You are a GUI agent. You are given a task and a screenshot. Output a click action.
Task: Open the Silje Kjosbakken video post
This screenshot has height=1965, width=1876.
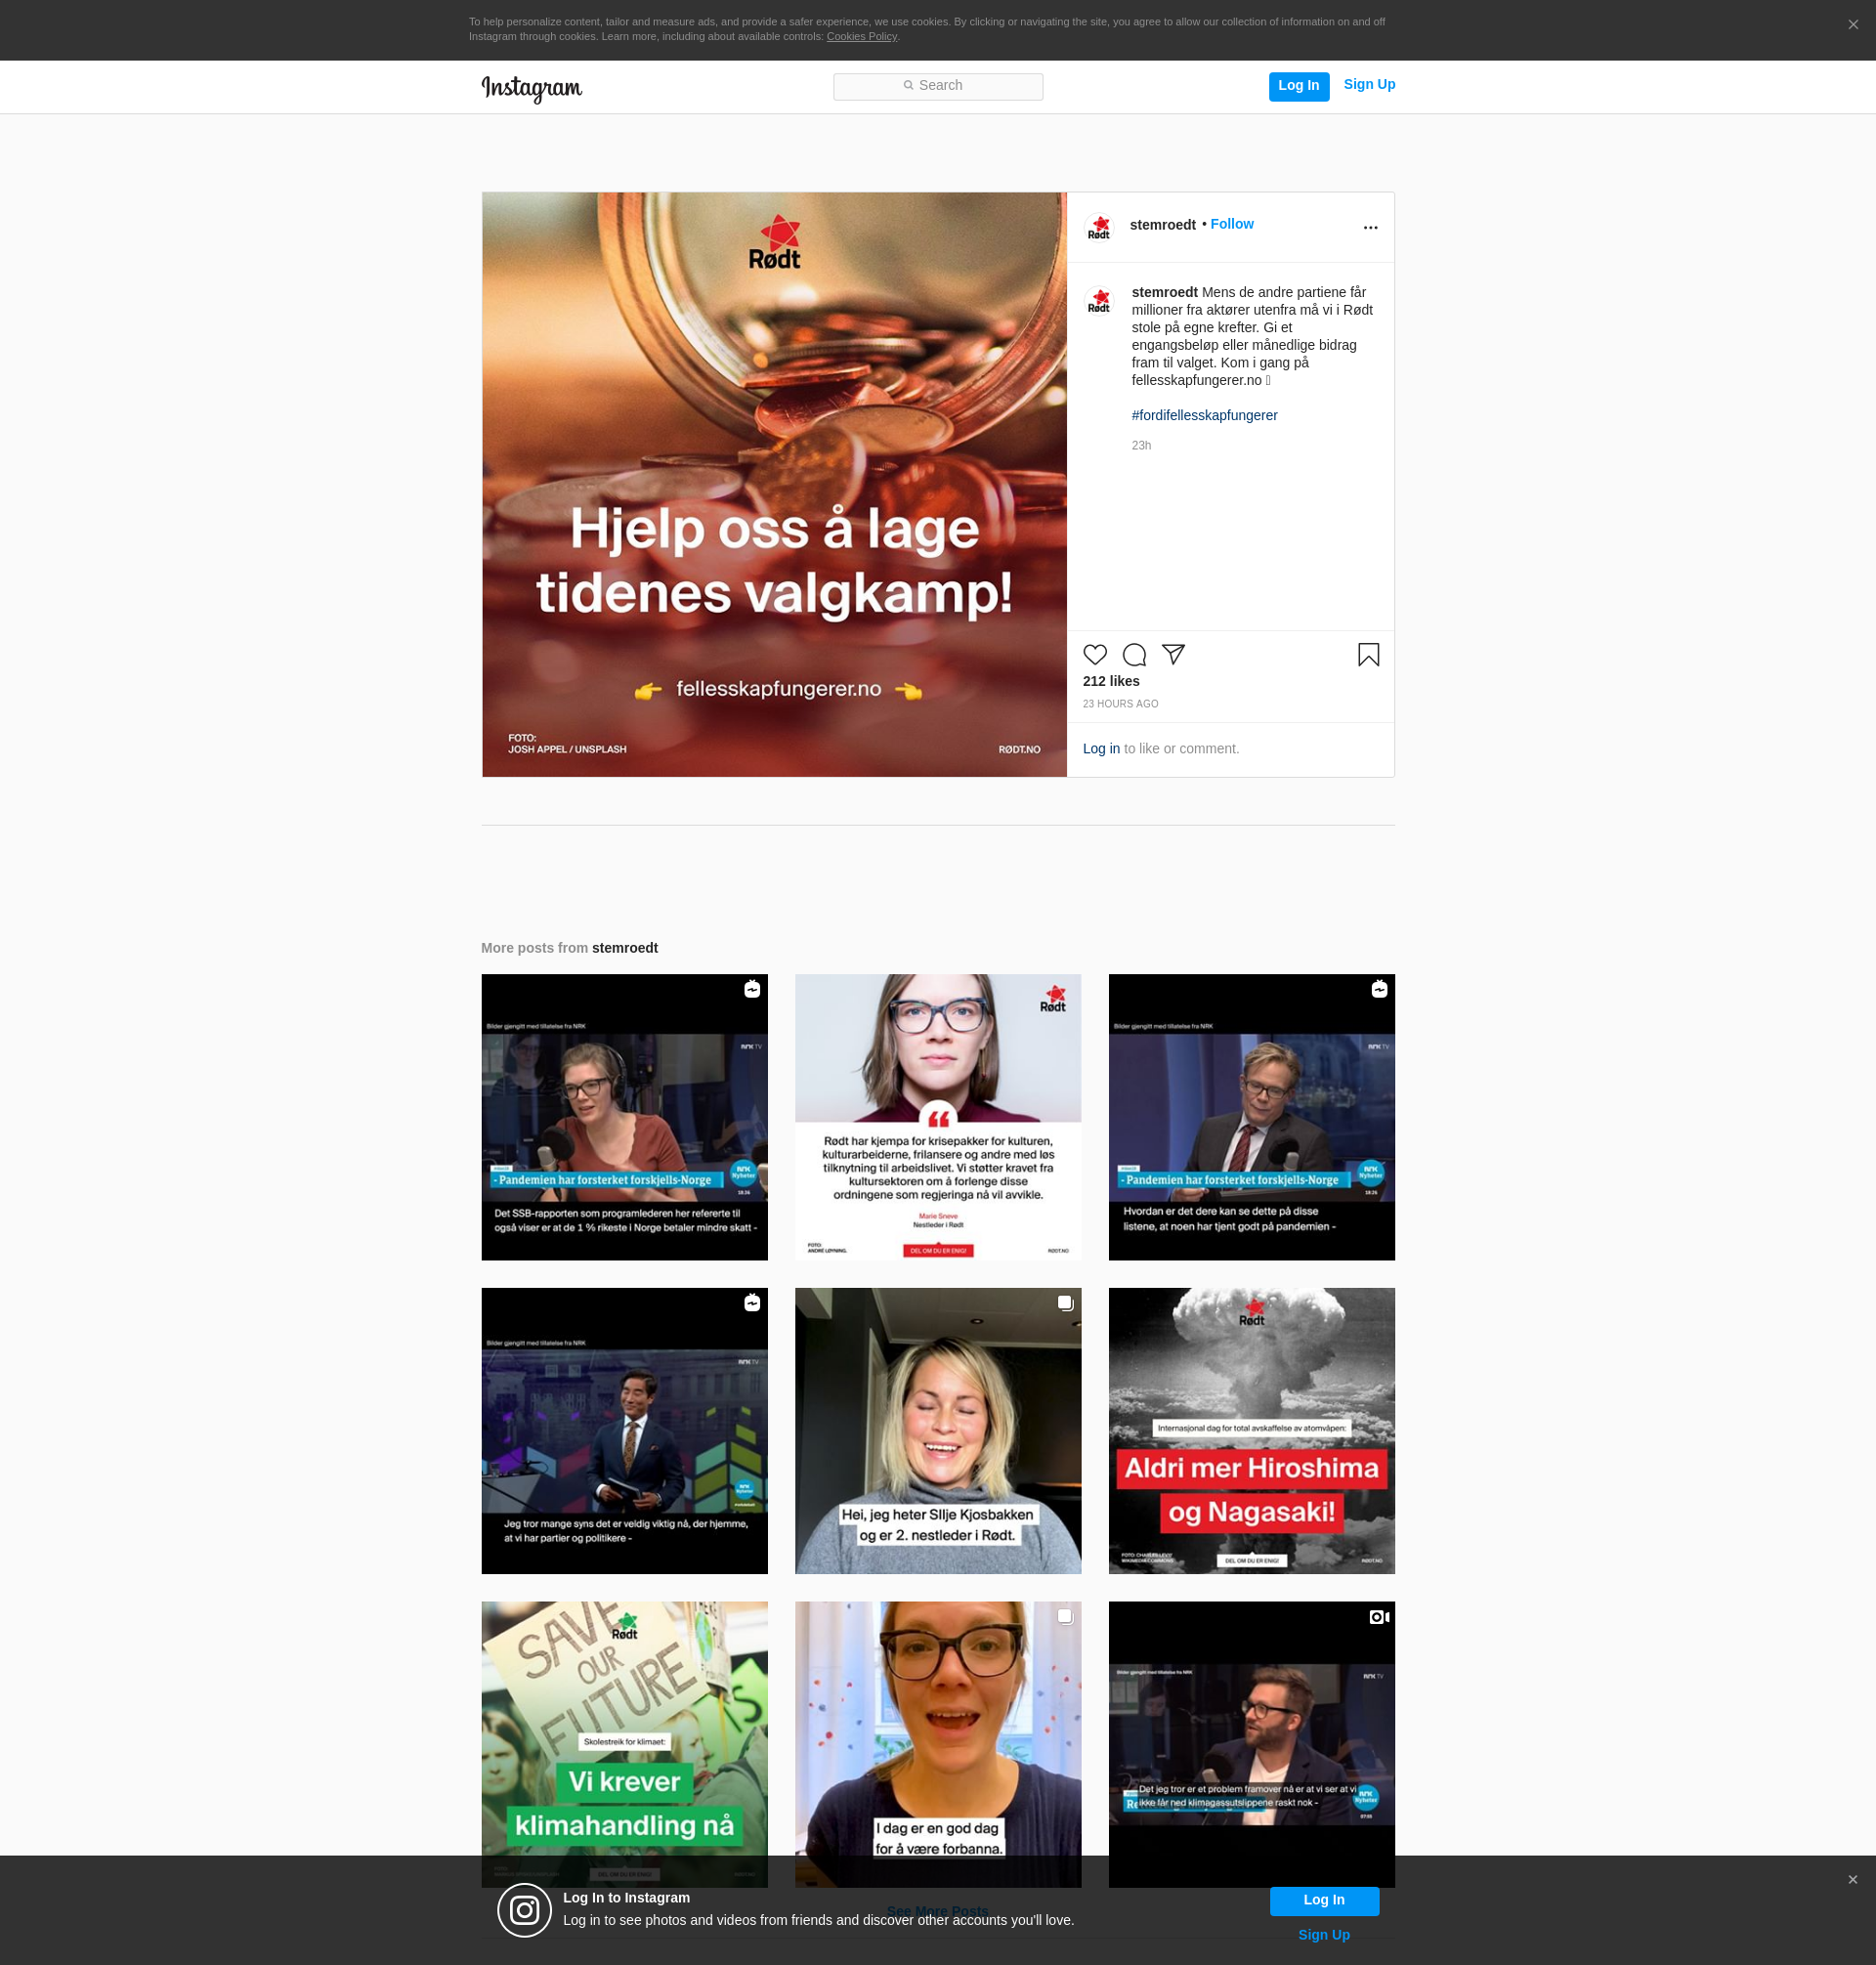937,1430
